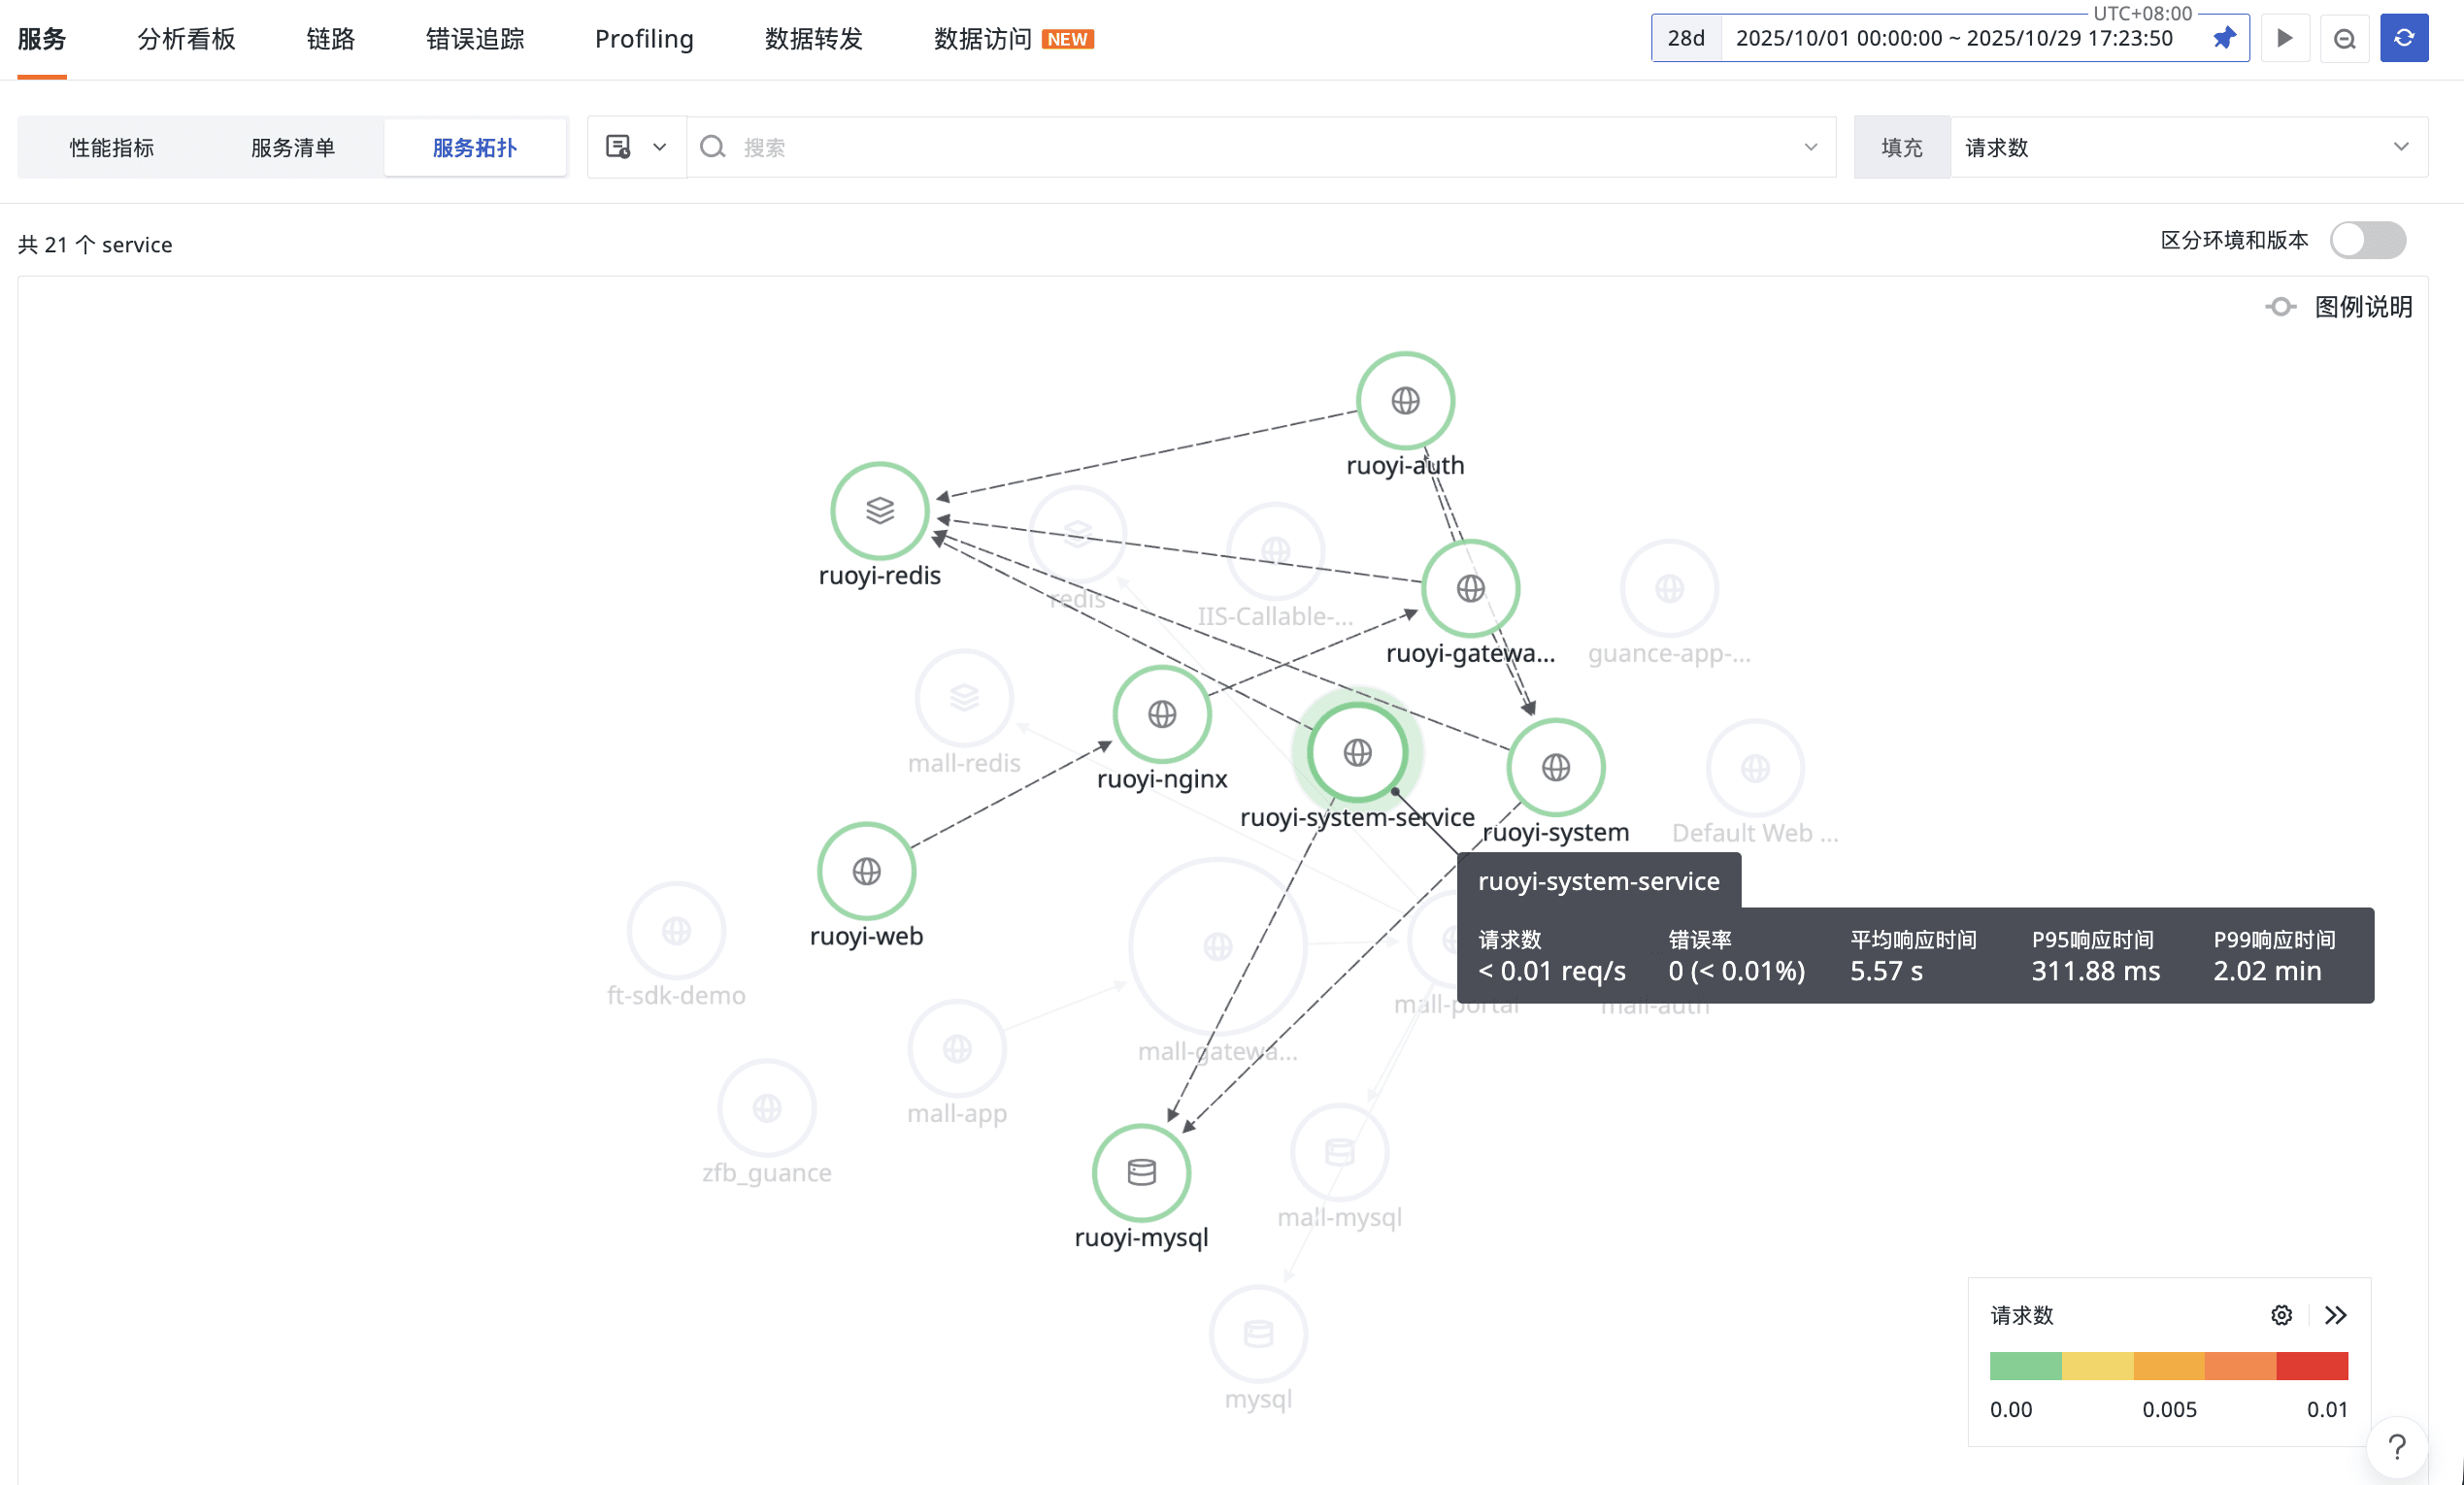2464x1485 pixels.
Task: Toggle the 区分环境和版本 switch
Action: click(2367, 240)
